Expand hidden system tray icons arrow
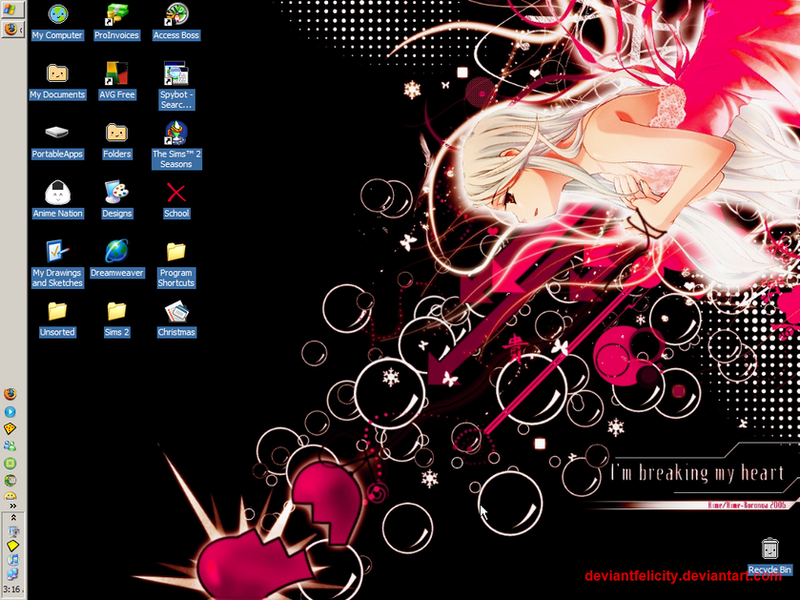Viewport: 800px width, 600px height. 13,517
